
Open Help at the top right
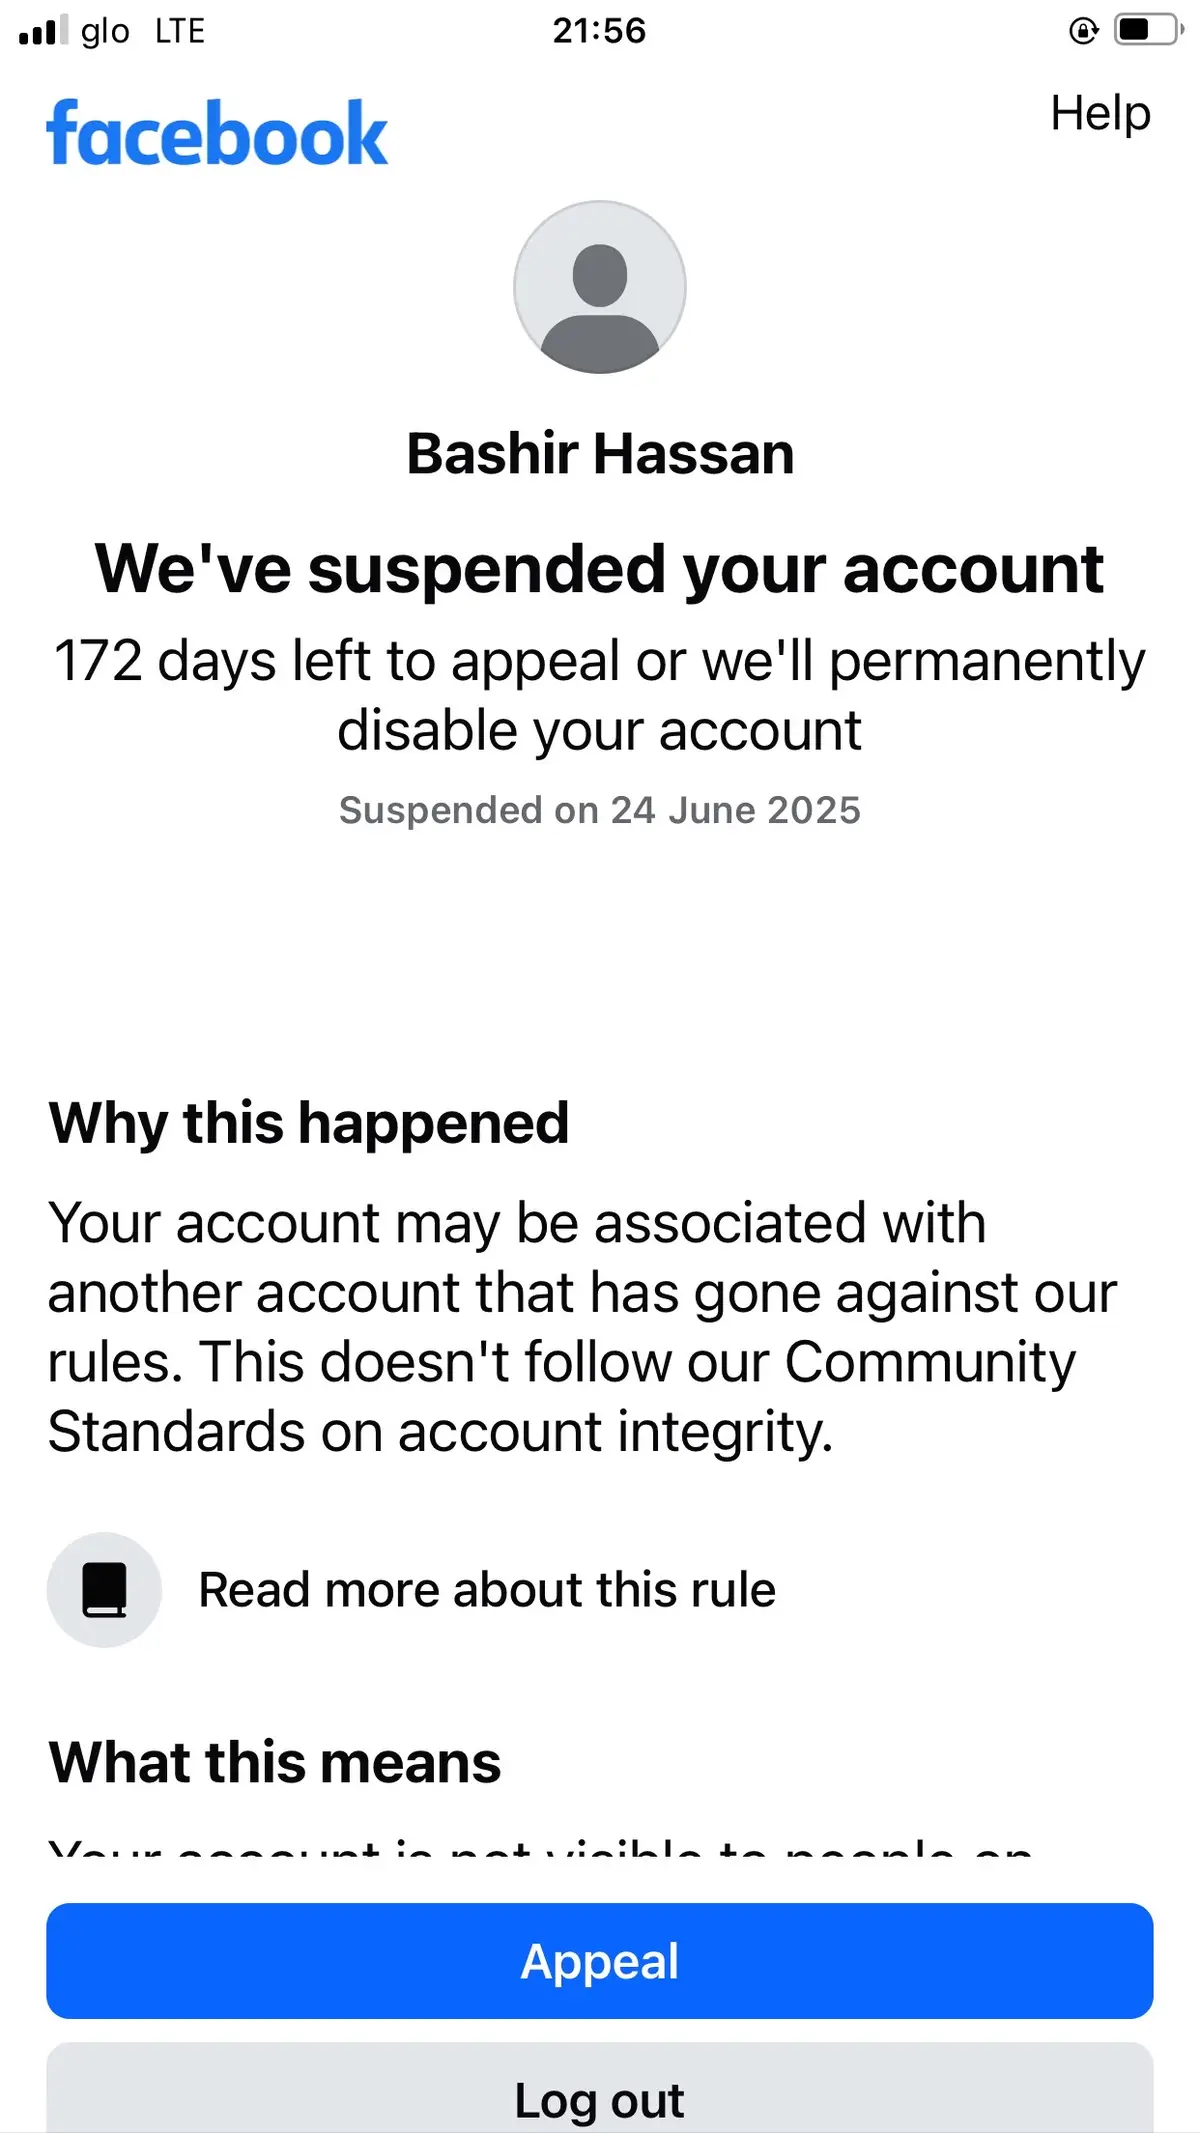pos(1100,113)
